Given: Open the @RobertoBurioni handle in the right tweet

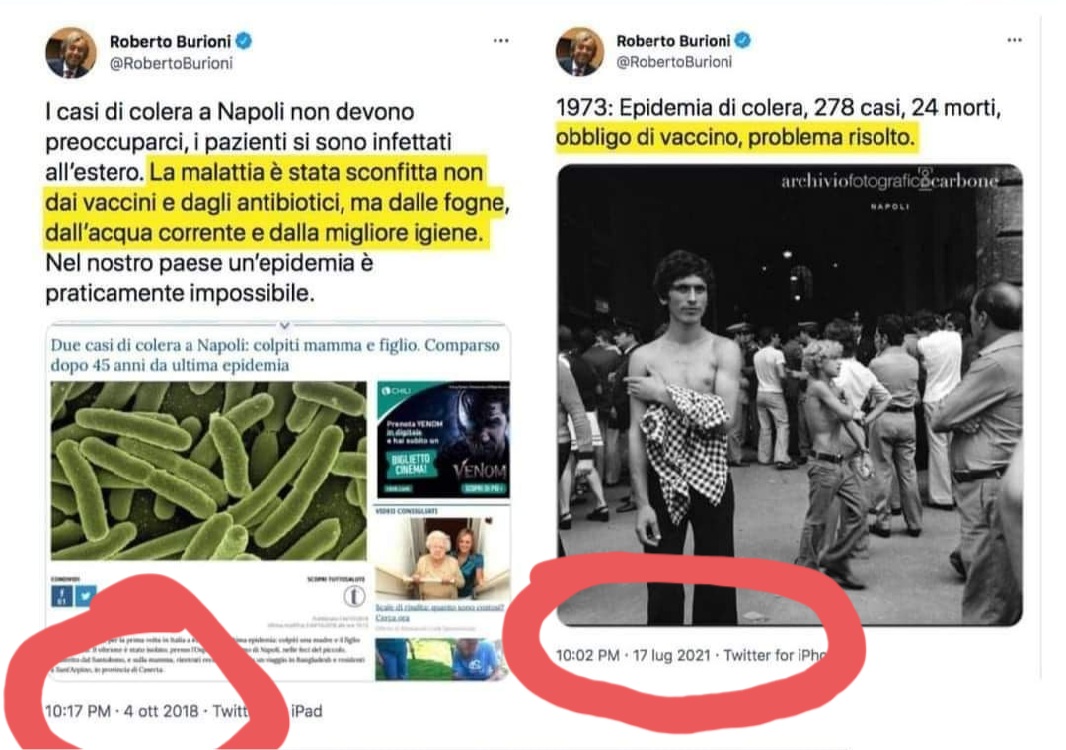Looking at the screenshot, I should tap(674, 62).
